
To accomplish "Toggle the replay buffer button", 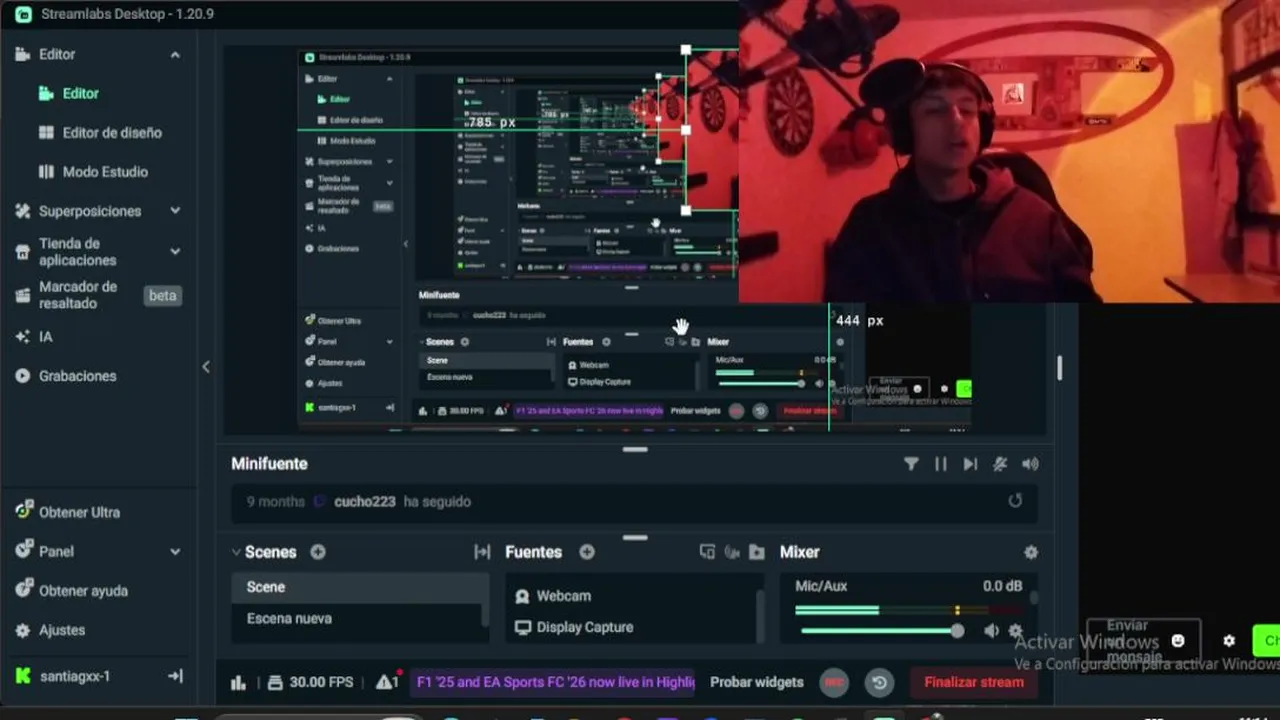I will [879, 683].
